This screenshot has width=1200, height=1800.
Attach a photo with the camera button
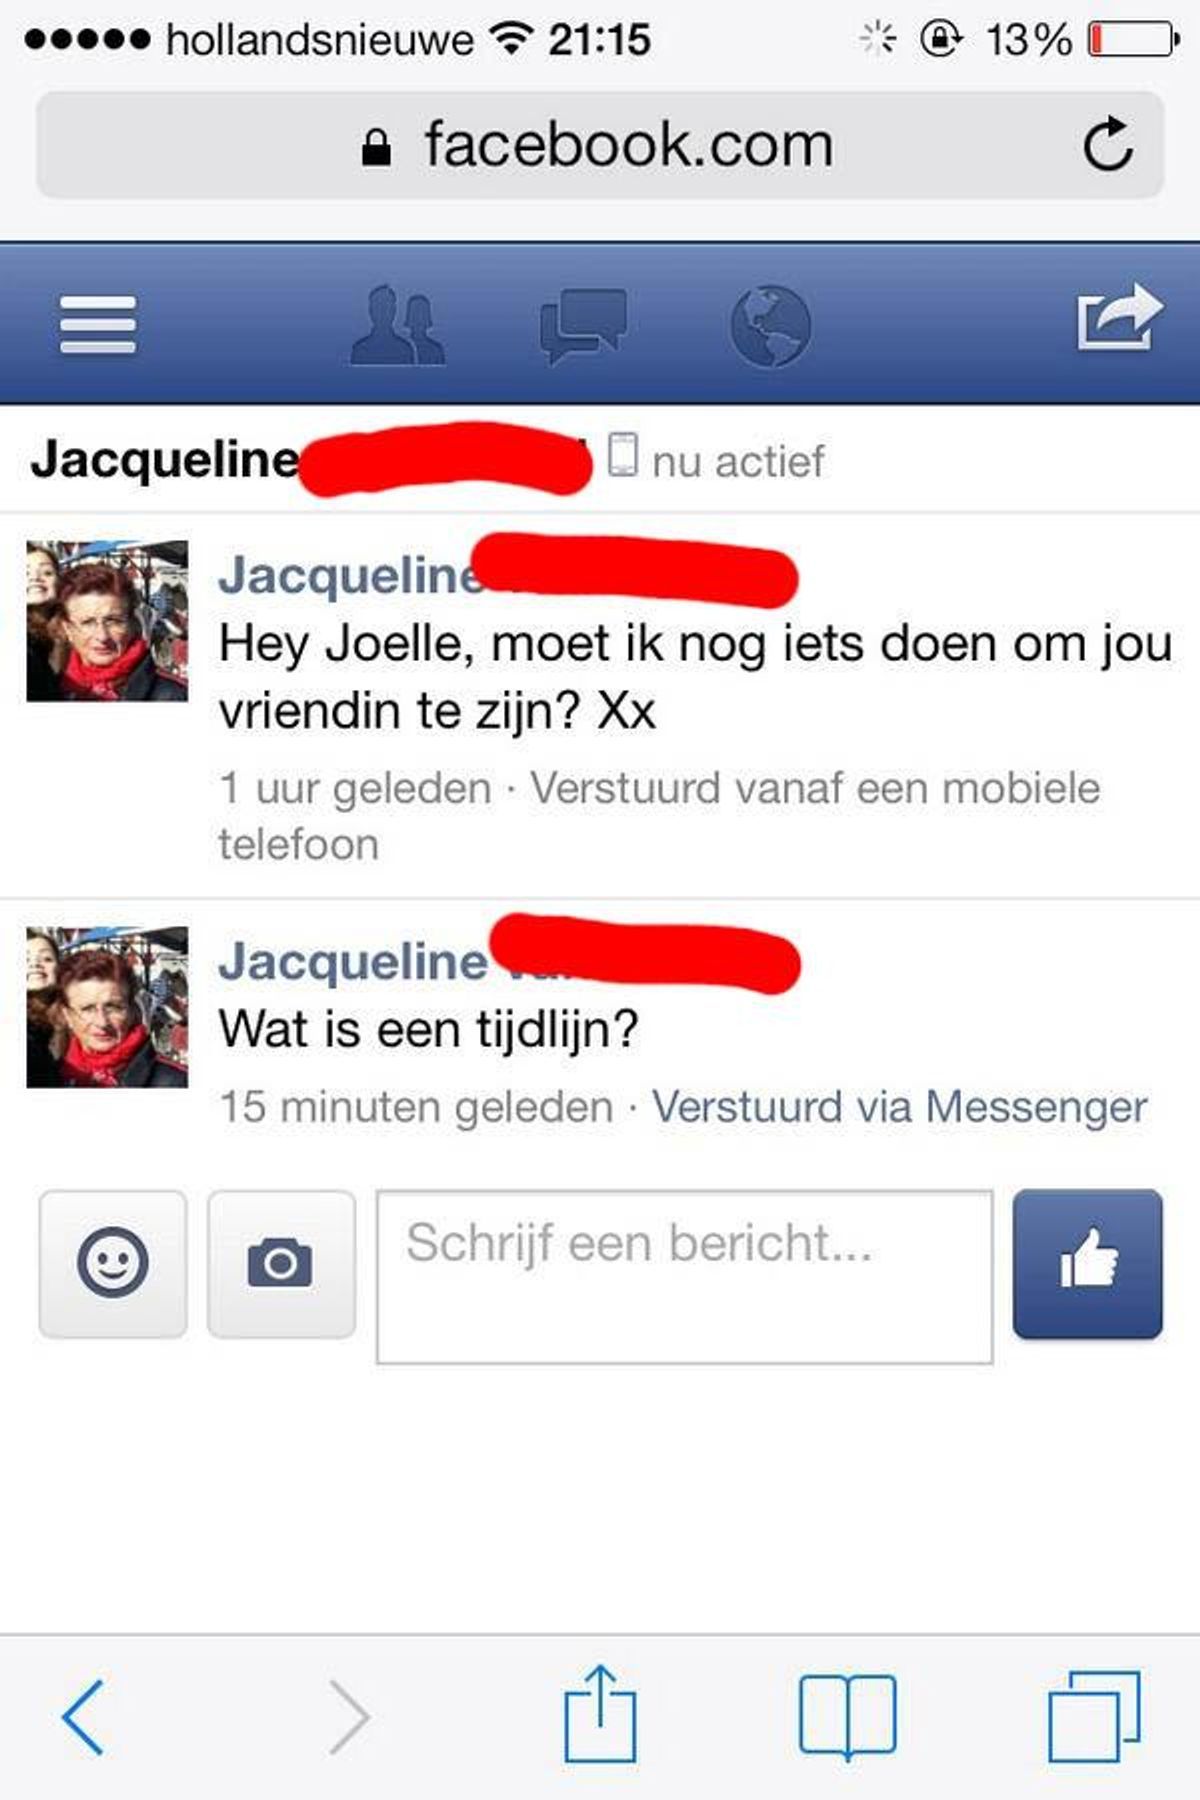281,1264
